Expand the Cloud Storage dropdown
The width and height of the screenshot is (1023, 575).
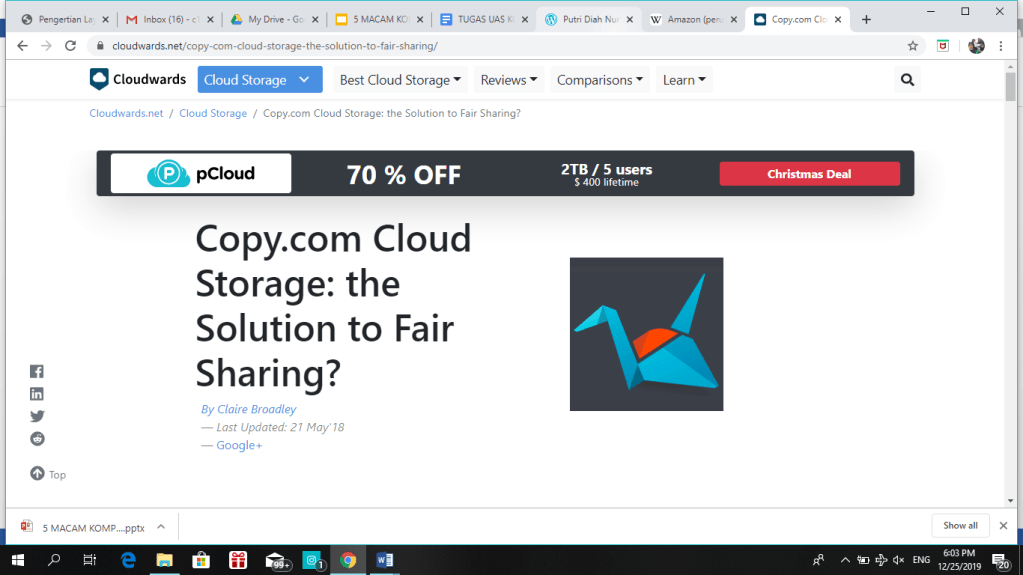pos(259,80)
